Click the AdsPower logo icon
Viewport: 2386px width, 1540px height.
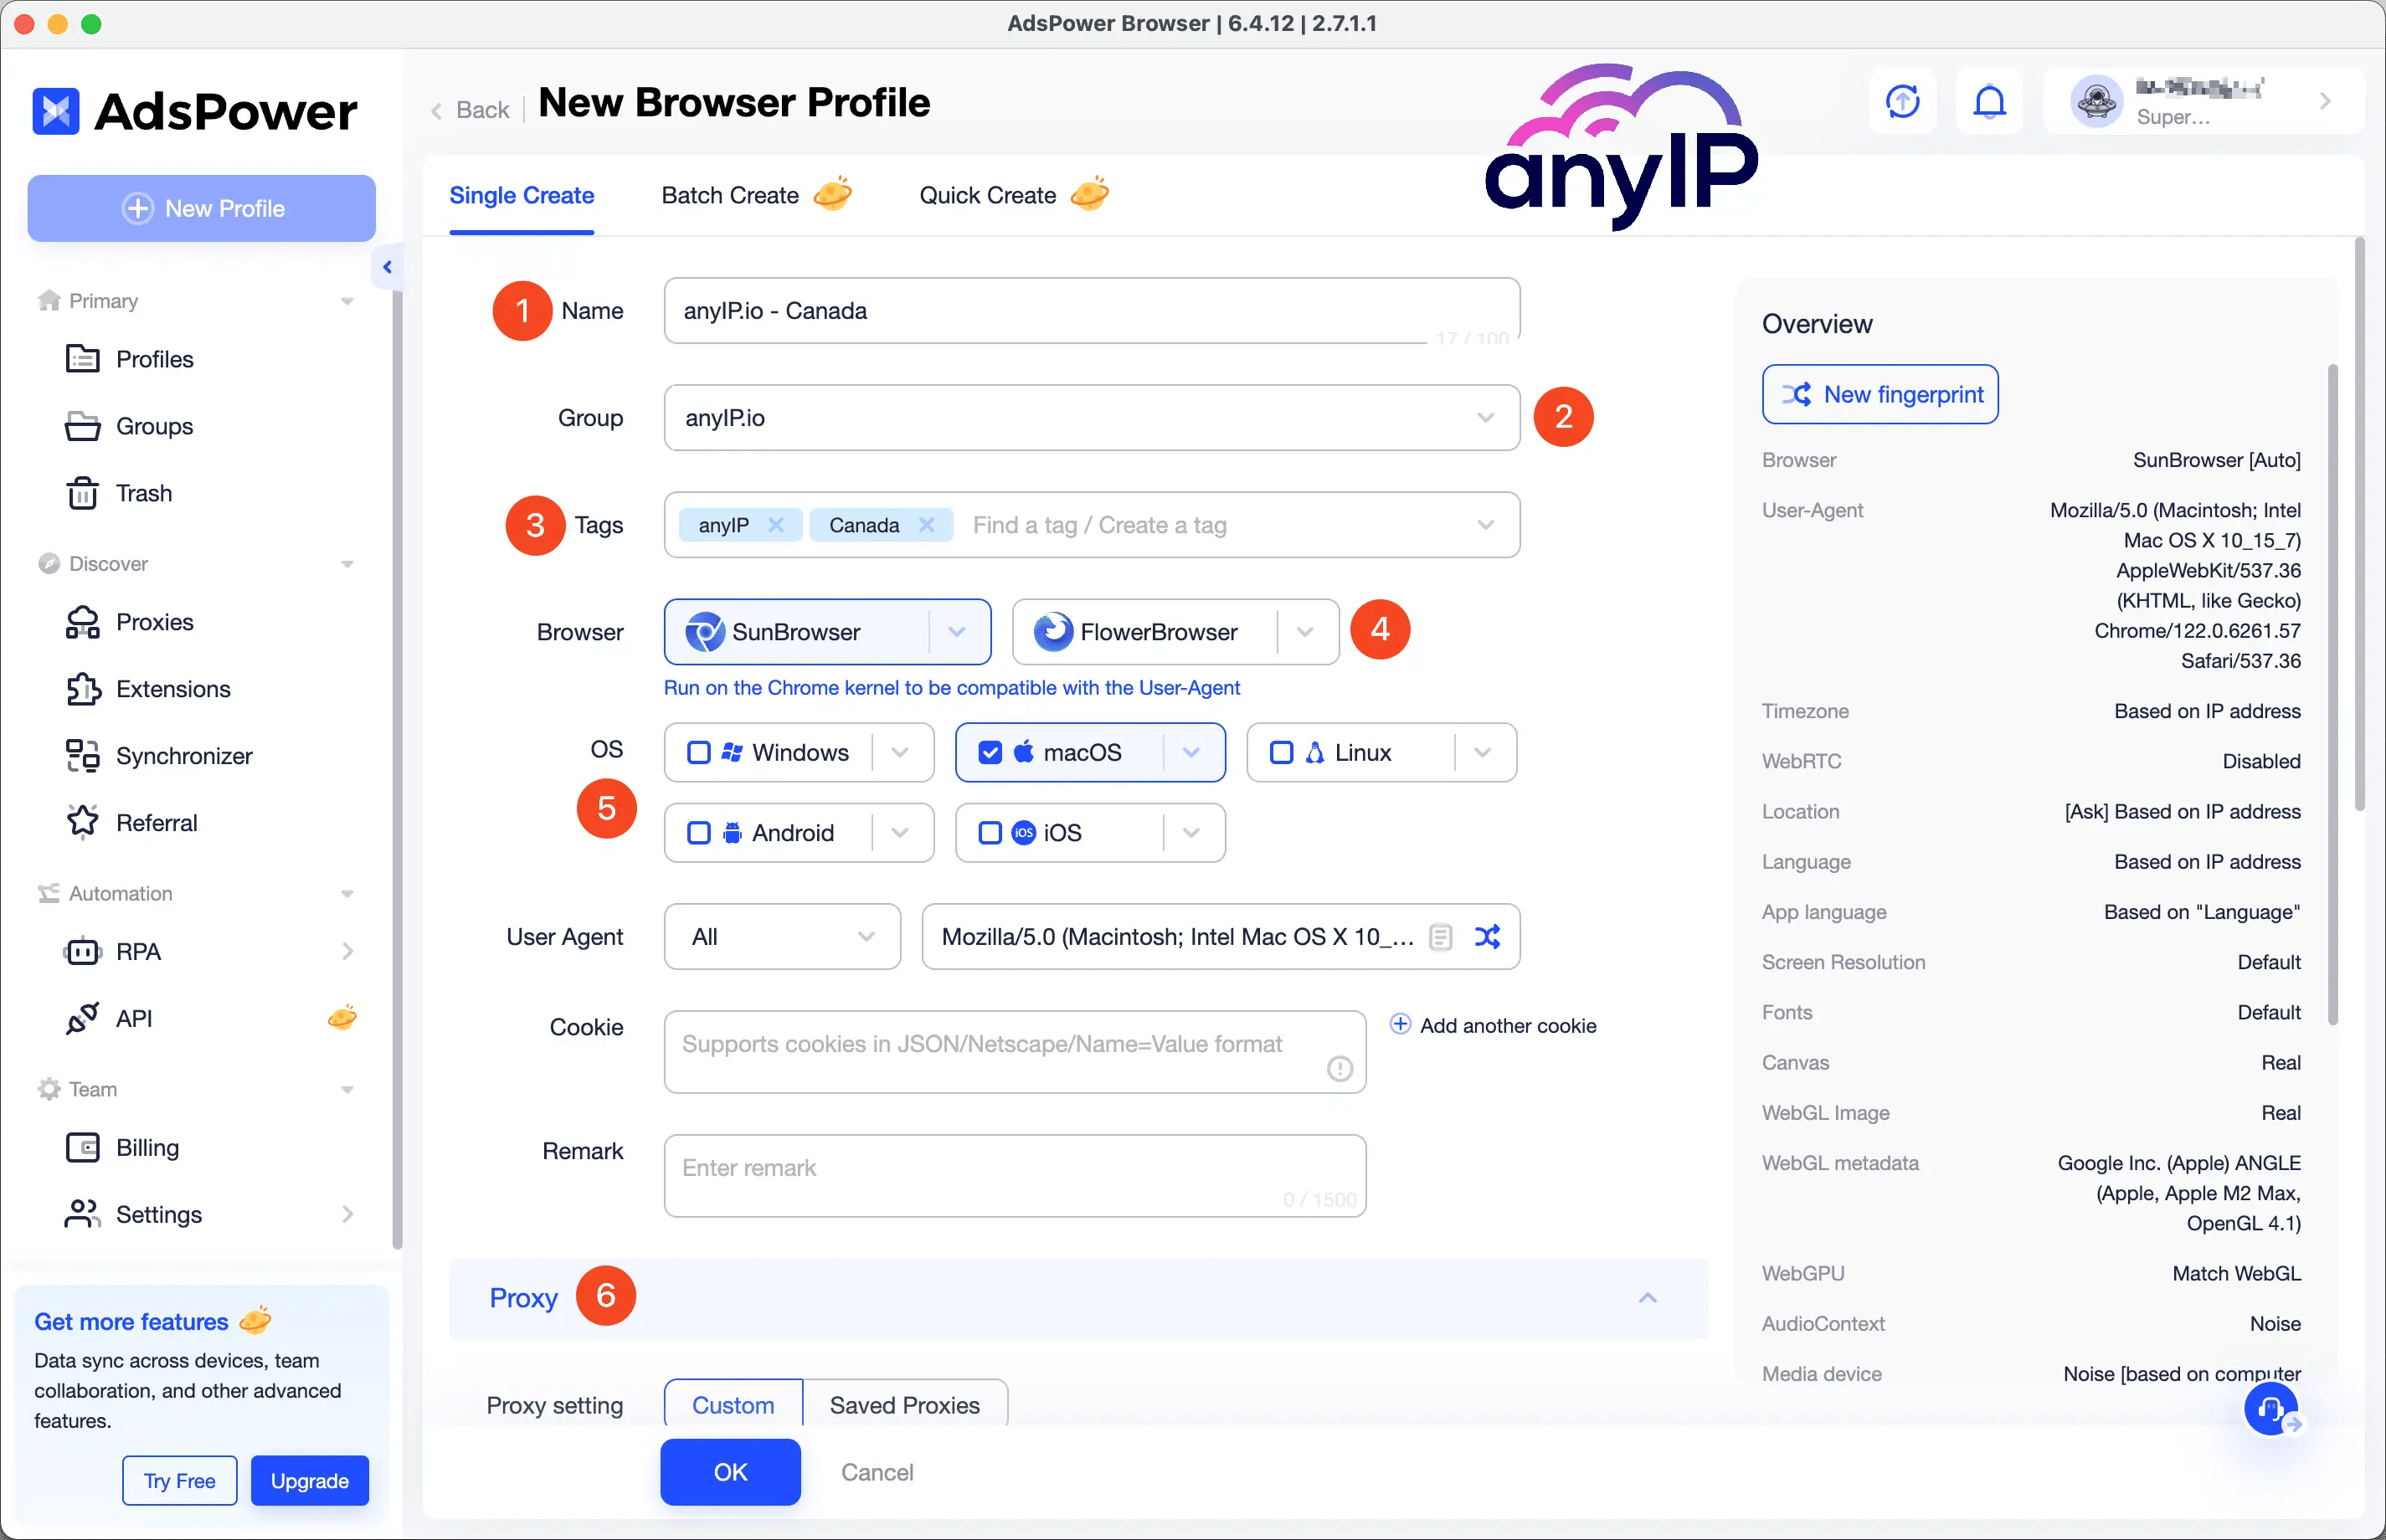point(61,110)
